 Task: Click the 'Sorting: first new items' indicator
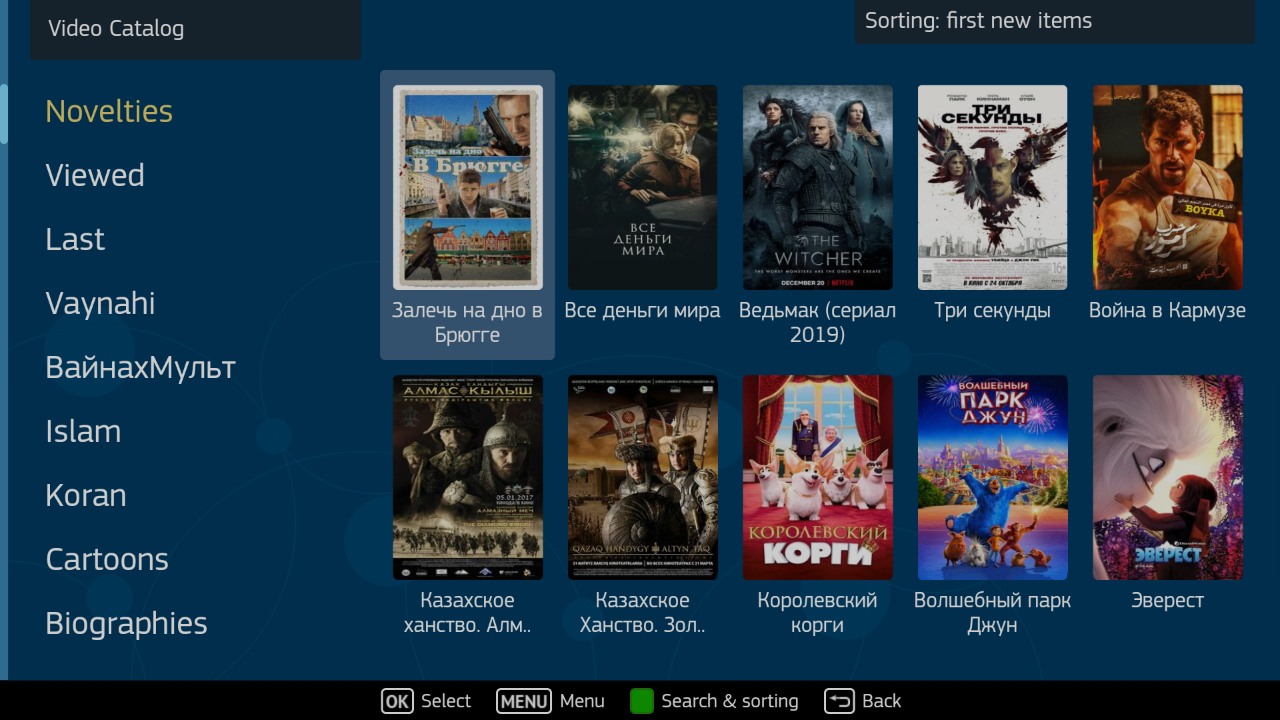(x=1055, y=21)
